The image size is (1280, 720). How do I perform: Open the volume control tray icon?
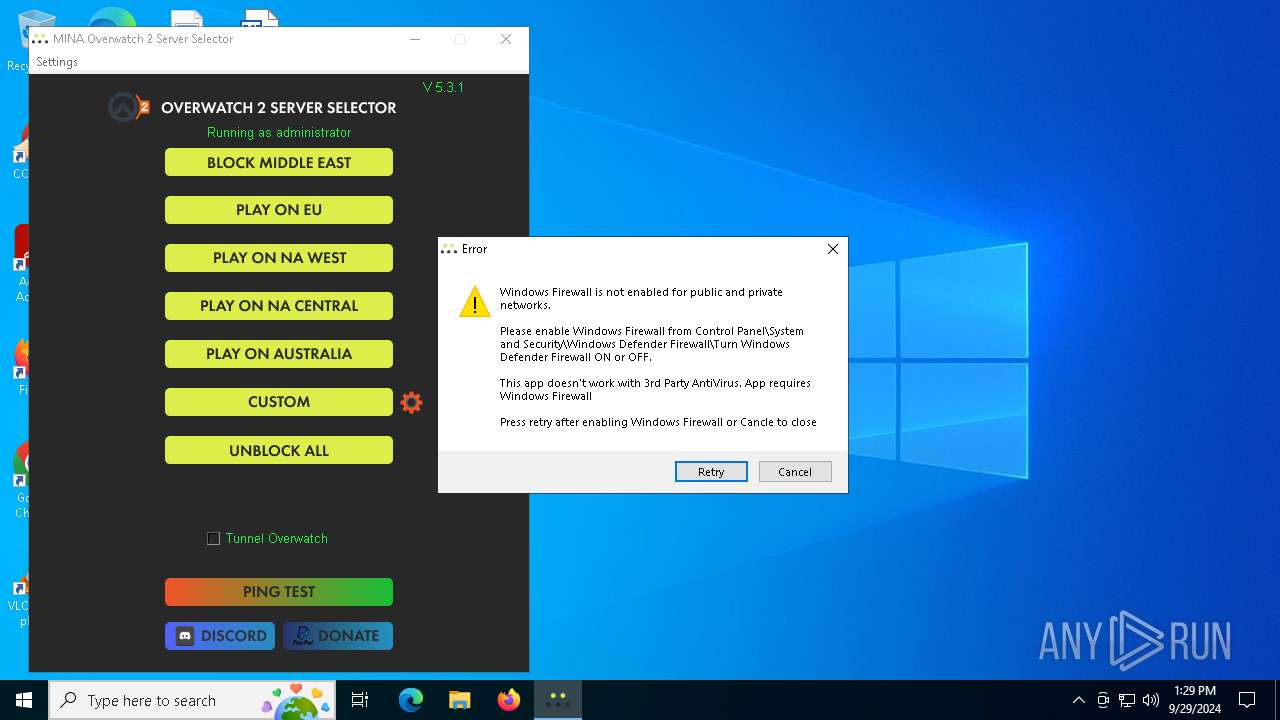pos(1151,700)
